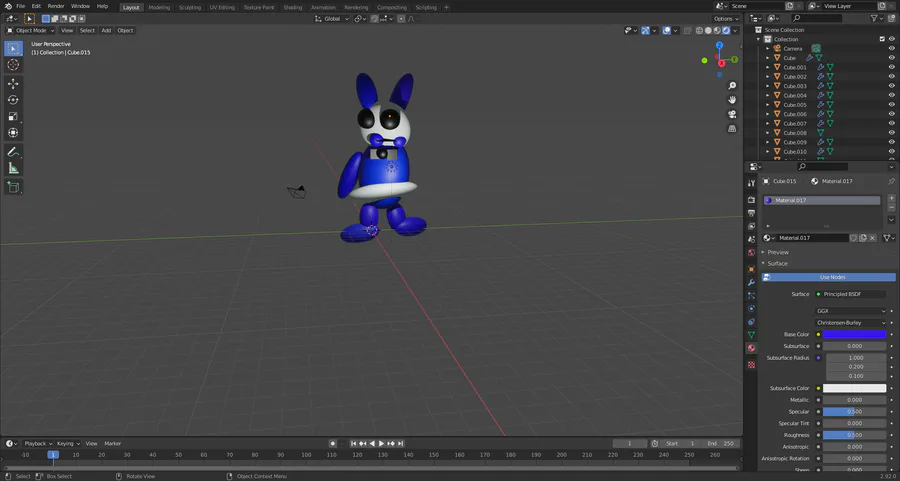The height and width of the screenshot is (481, 900).
Task: Add a material slot with plus button
Action: (x=891, y=198)
